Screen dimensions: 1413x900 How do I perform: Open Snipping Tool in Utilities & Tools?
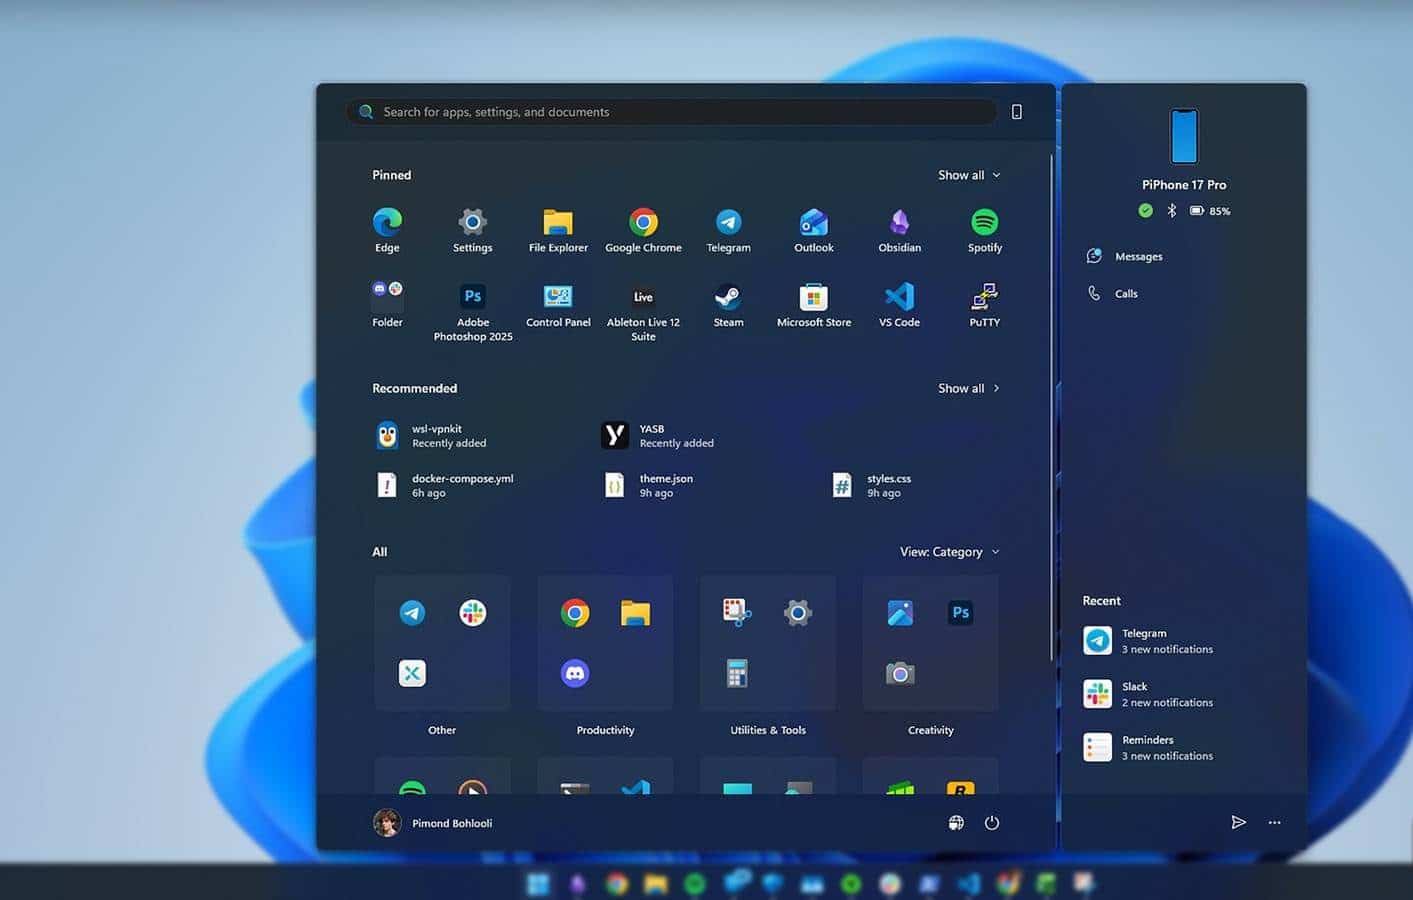click(737, 613)
